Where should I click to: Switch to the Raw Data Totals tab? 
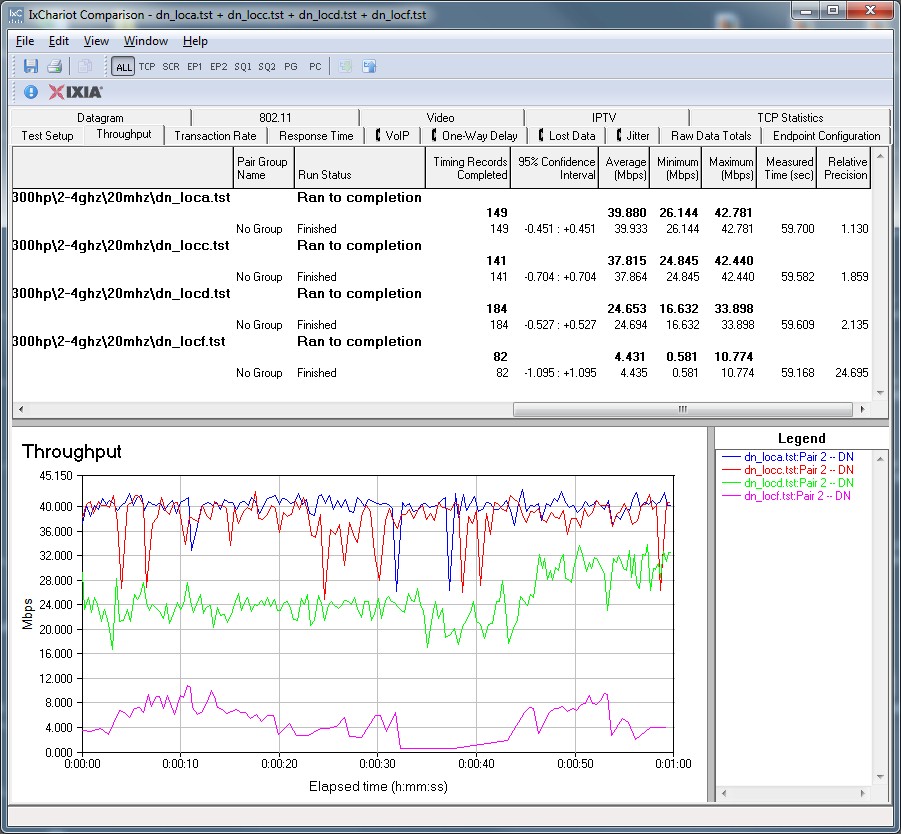coord(711,136)
